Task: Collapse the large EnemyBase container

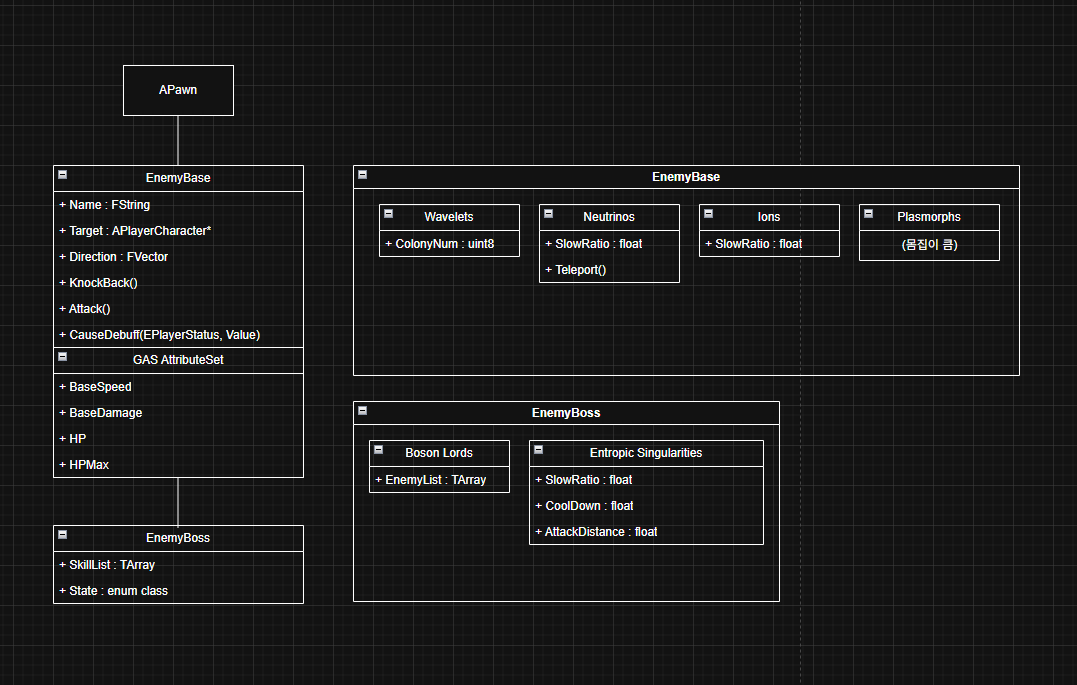Action: coord(363,175)
